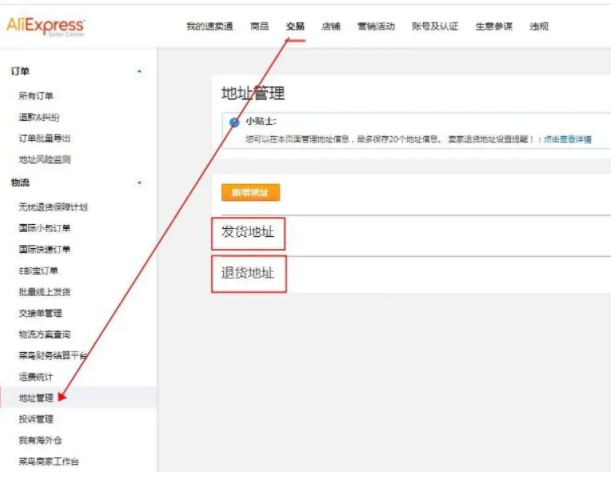
Task: Open 无忧退货保障计划 in sidebar
Action: pos(53,207)
